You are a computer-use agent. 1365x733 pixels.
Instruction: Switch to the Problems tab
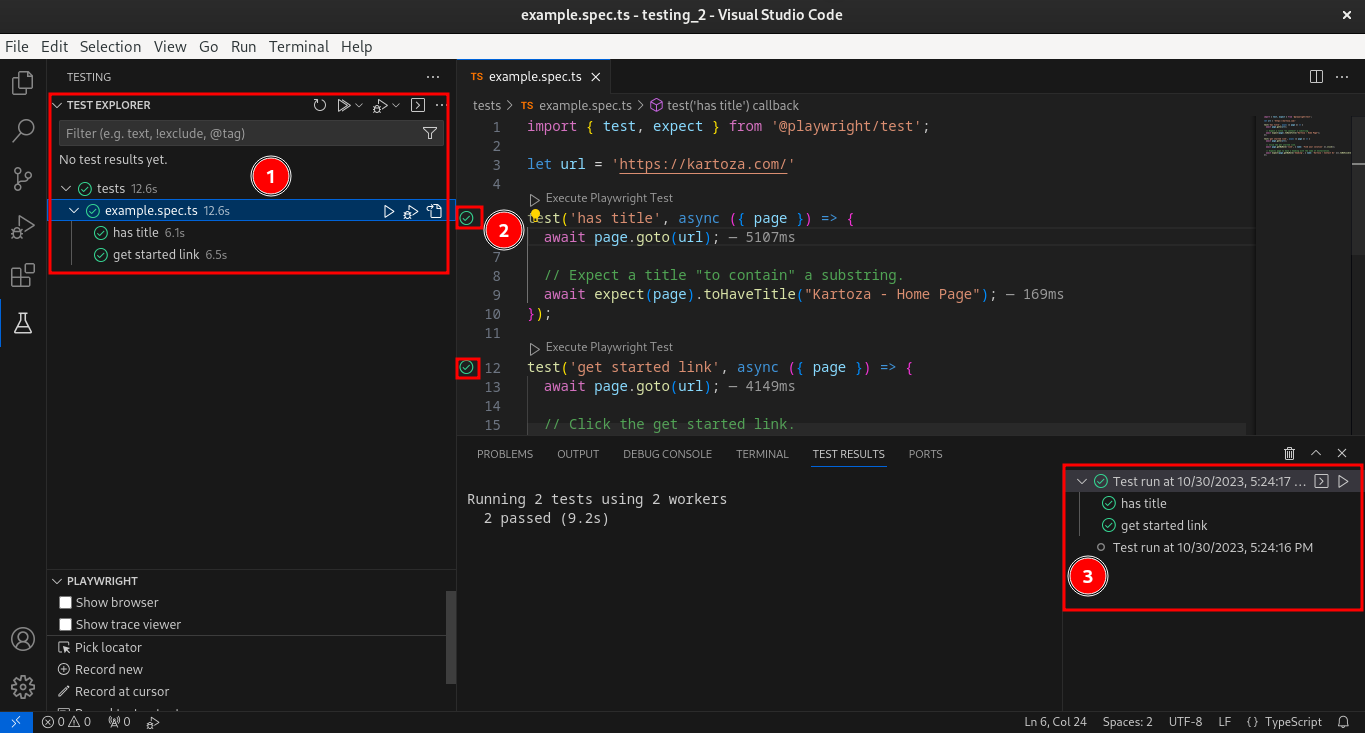coord(505,454)
